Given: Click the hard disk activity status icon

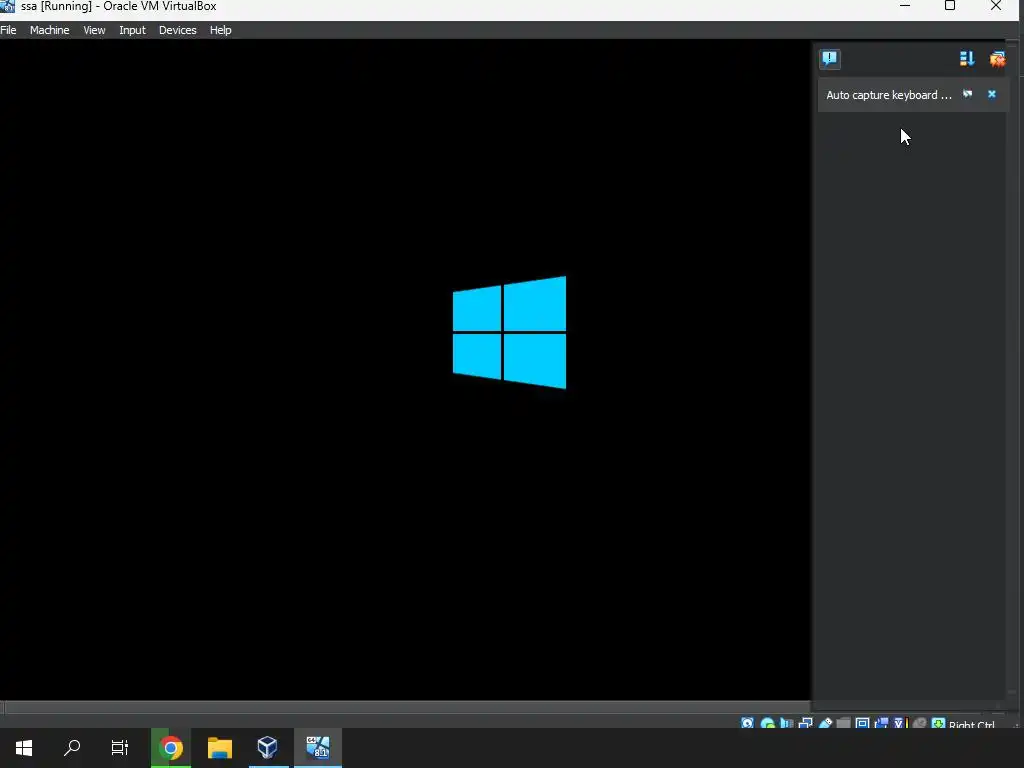Looking at the screenshot, I should [747, 723].
